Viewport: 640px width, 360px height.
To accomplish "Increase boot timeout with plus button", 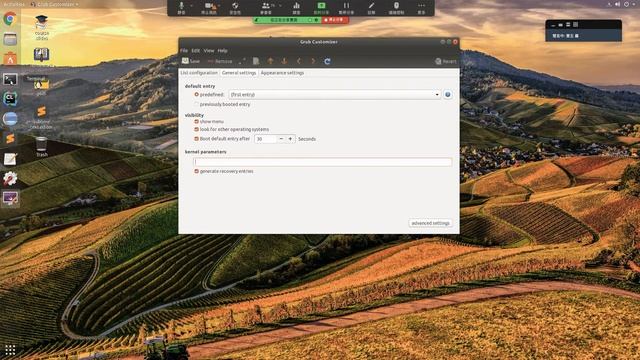I will click(x=290, y=139).
